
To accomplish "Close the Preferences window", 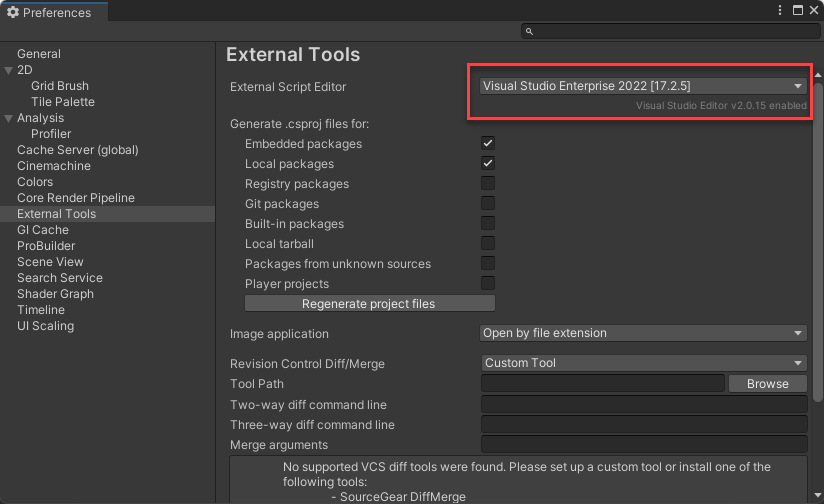I will (x=813, y=10).
